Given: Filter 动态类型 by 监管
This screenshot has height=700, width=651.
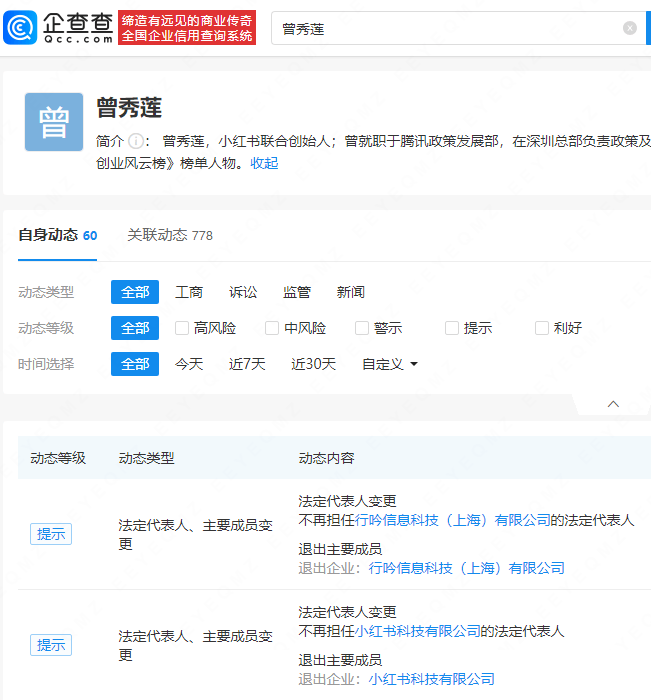Looking at the screenshot, I should [297, 292].
